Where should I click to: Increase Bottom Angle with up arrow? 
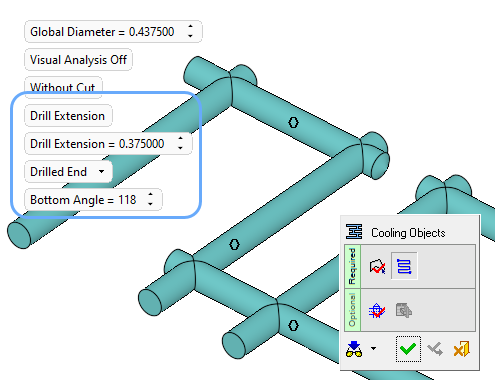(x=150, y=195)
